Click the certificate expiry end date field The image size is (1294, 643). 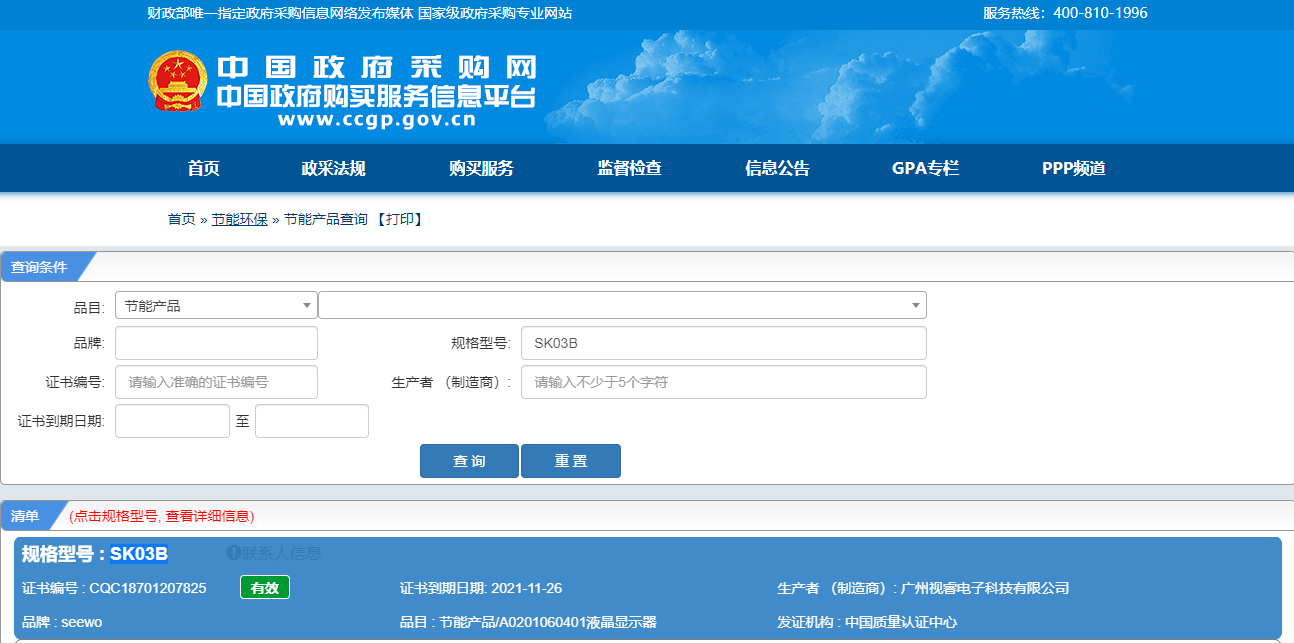tap(312, 421)
